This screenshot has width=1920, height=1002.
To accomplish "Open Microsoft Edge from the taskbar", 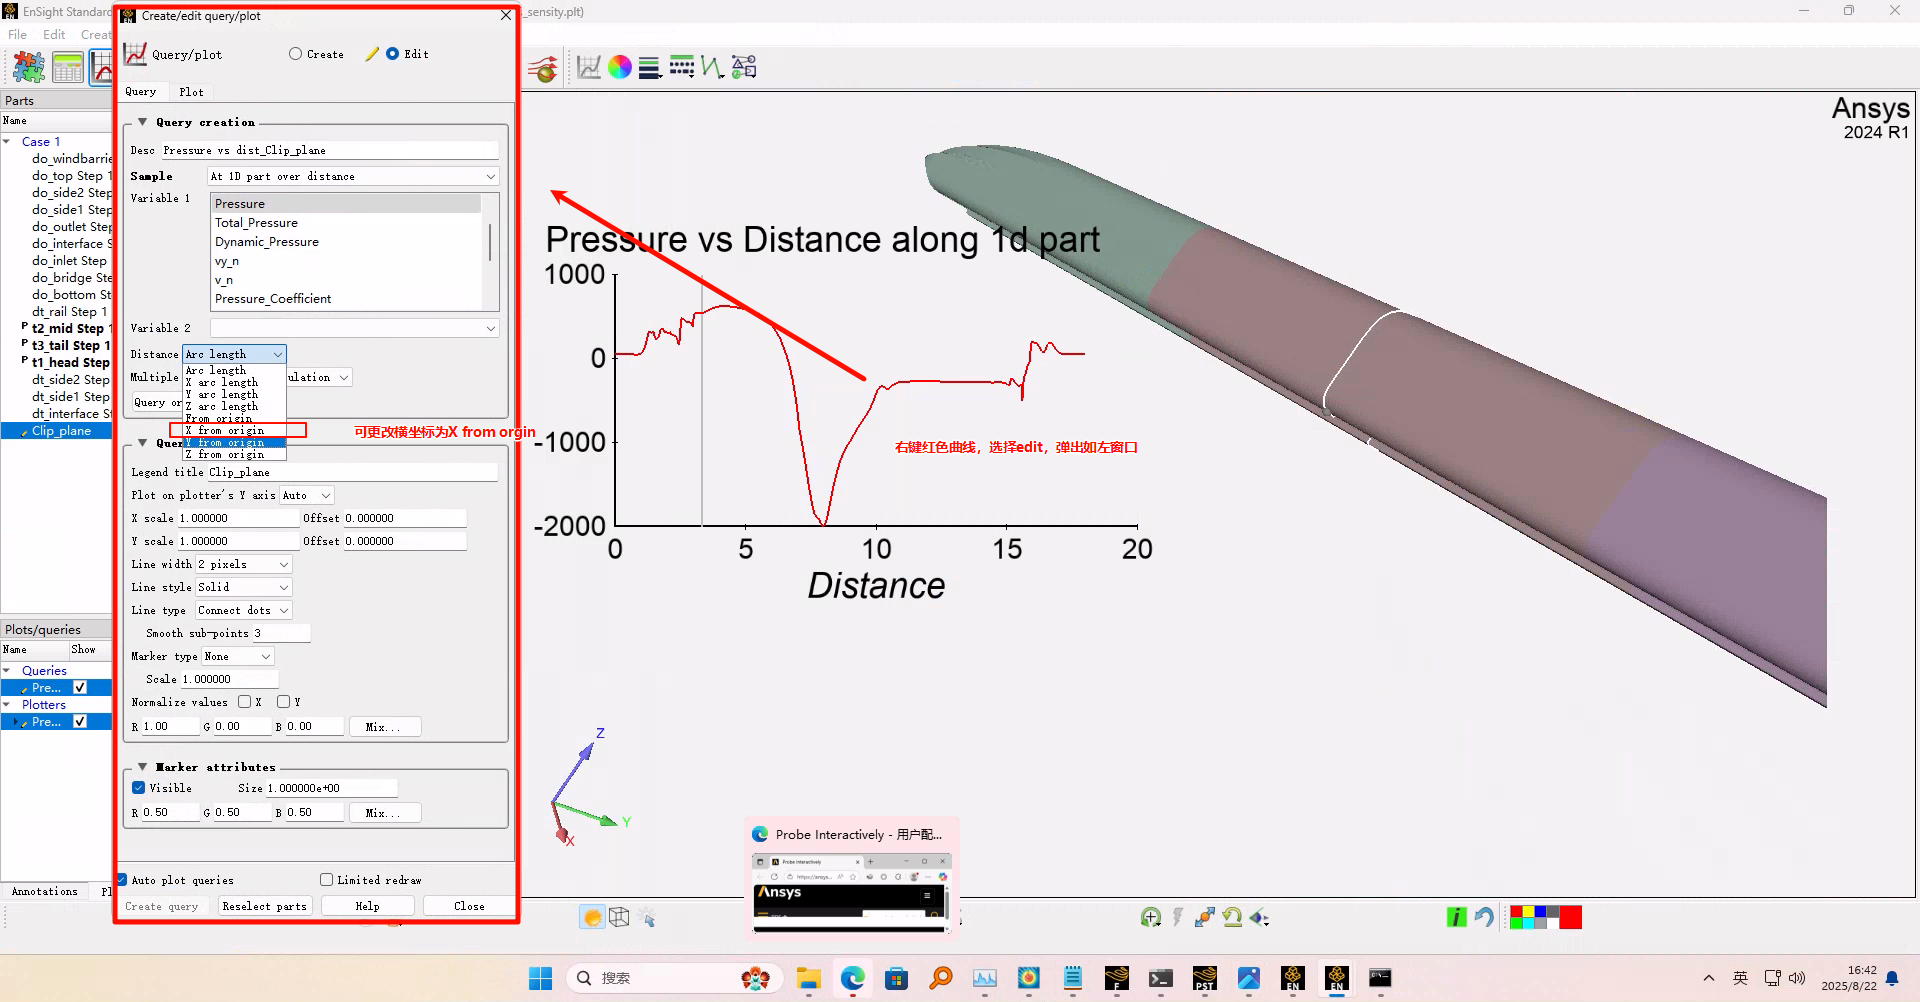I will (x=852, y=978).
